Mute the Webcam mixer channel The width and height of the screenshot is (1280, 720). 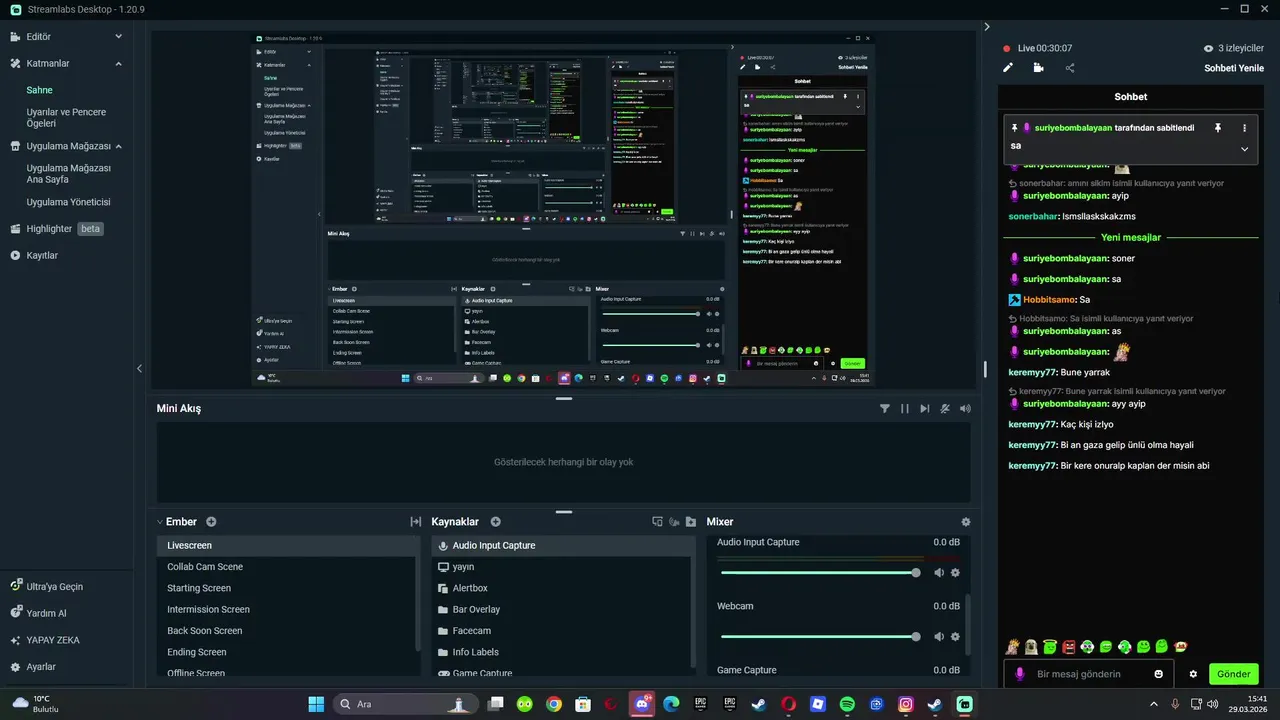click(939, 636)
